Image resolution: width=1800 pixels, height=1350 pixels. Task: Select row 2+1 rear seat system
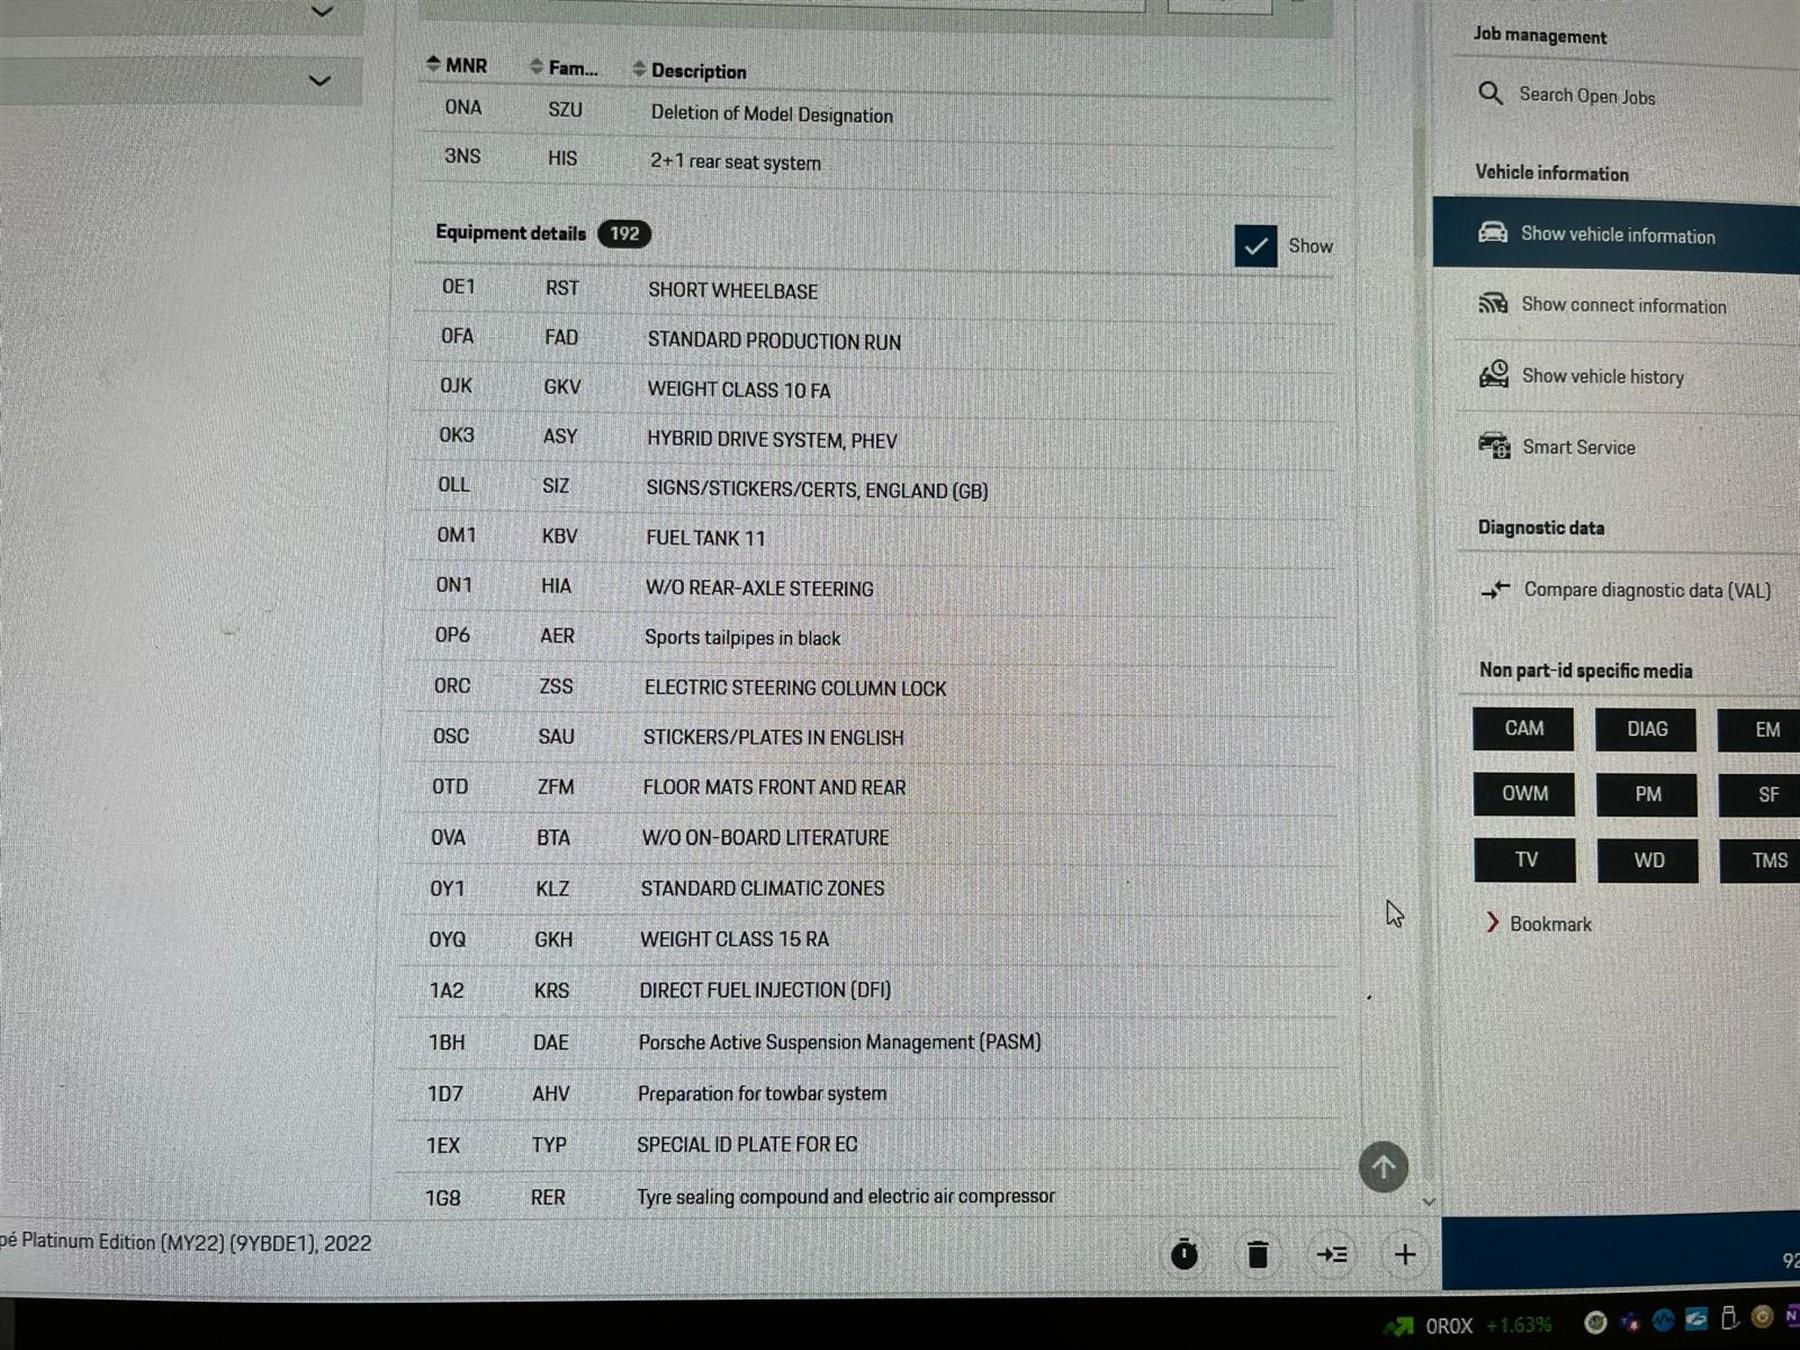tap(875, 160)
